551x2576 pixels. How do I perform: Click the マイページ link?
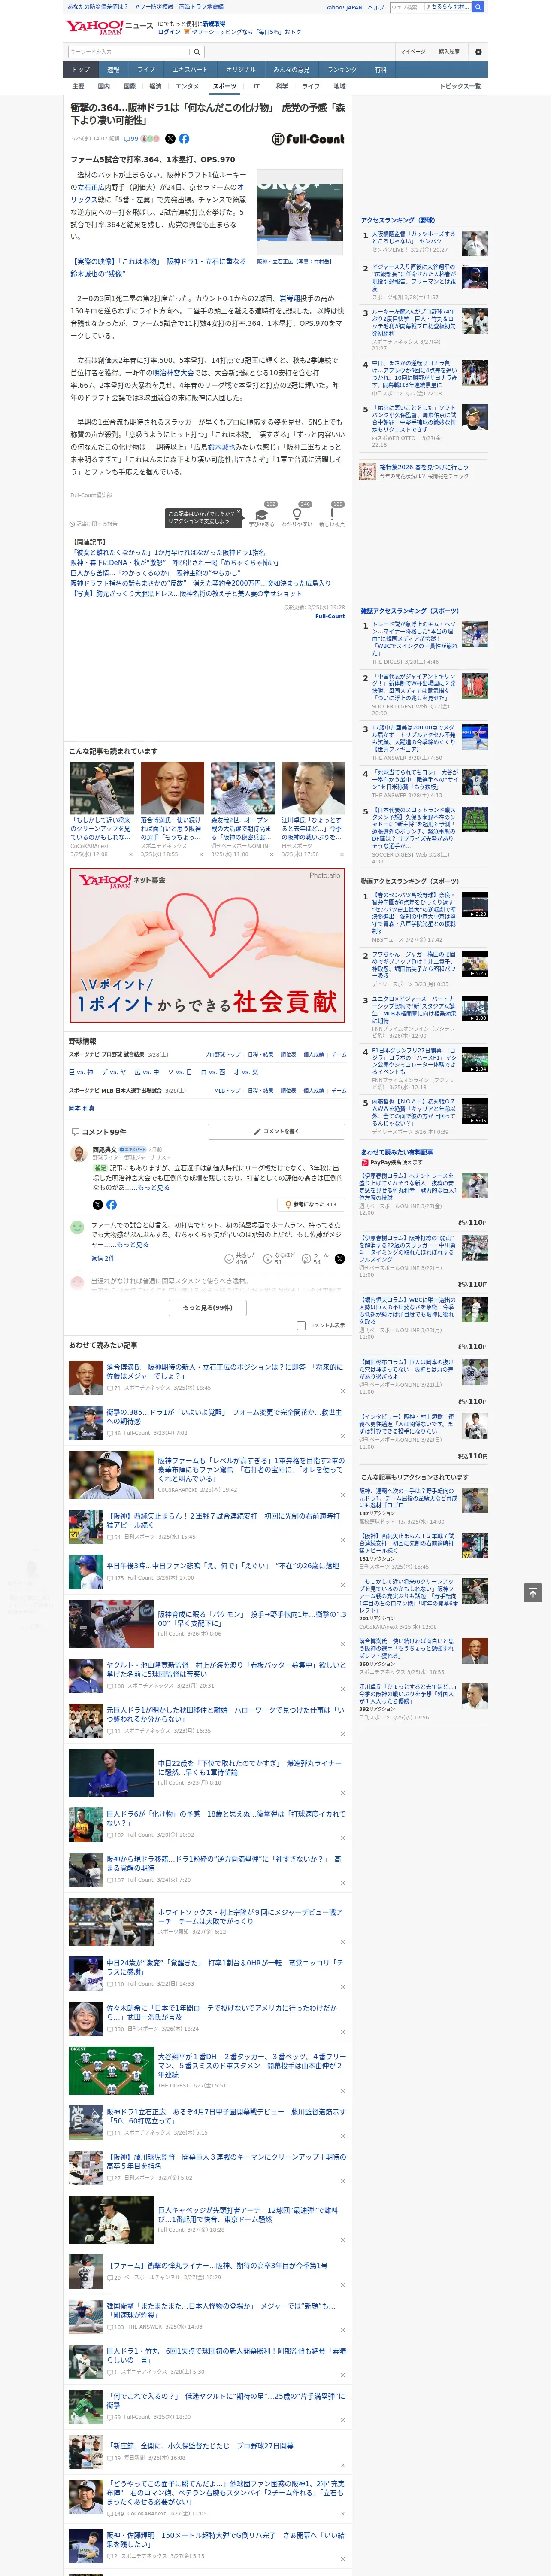[x=412, y=51]
